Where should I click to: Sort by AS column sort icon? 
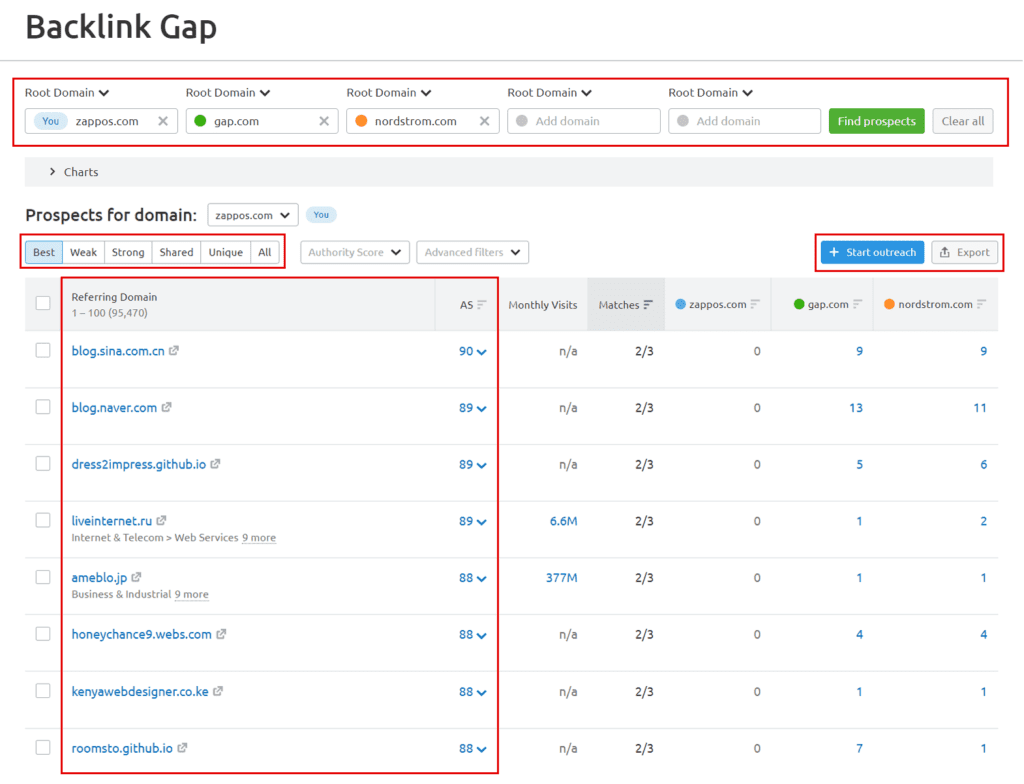[x=482, y=304]
